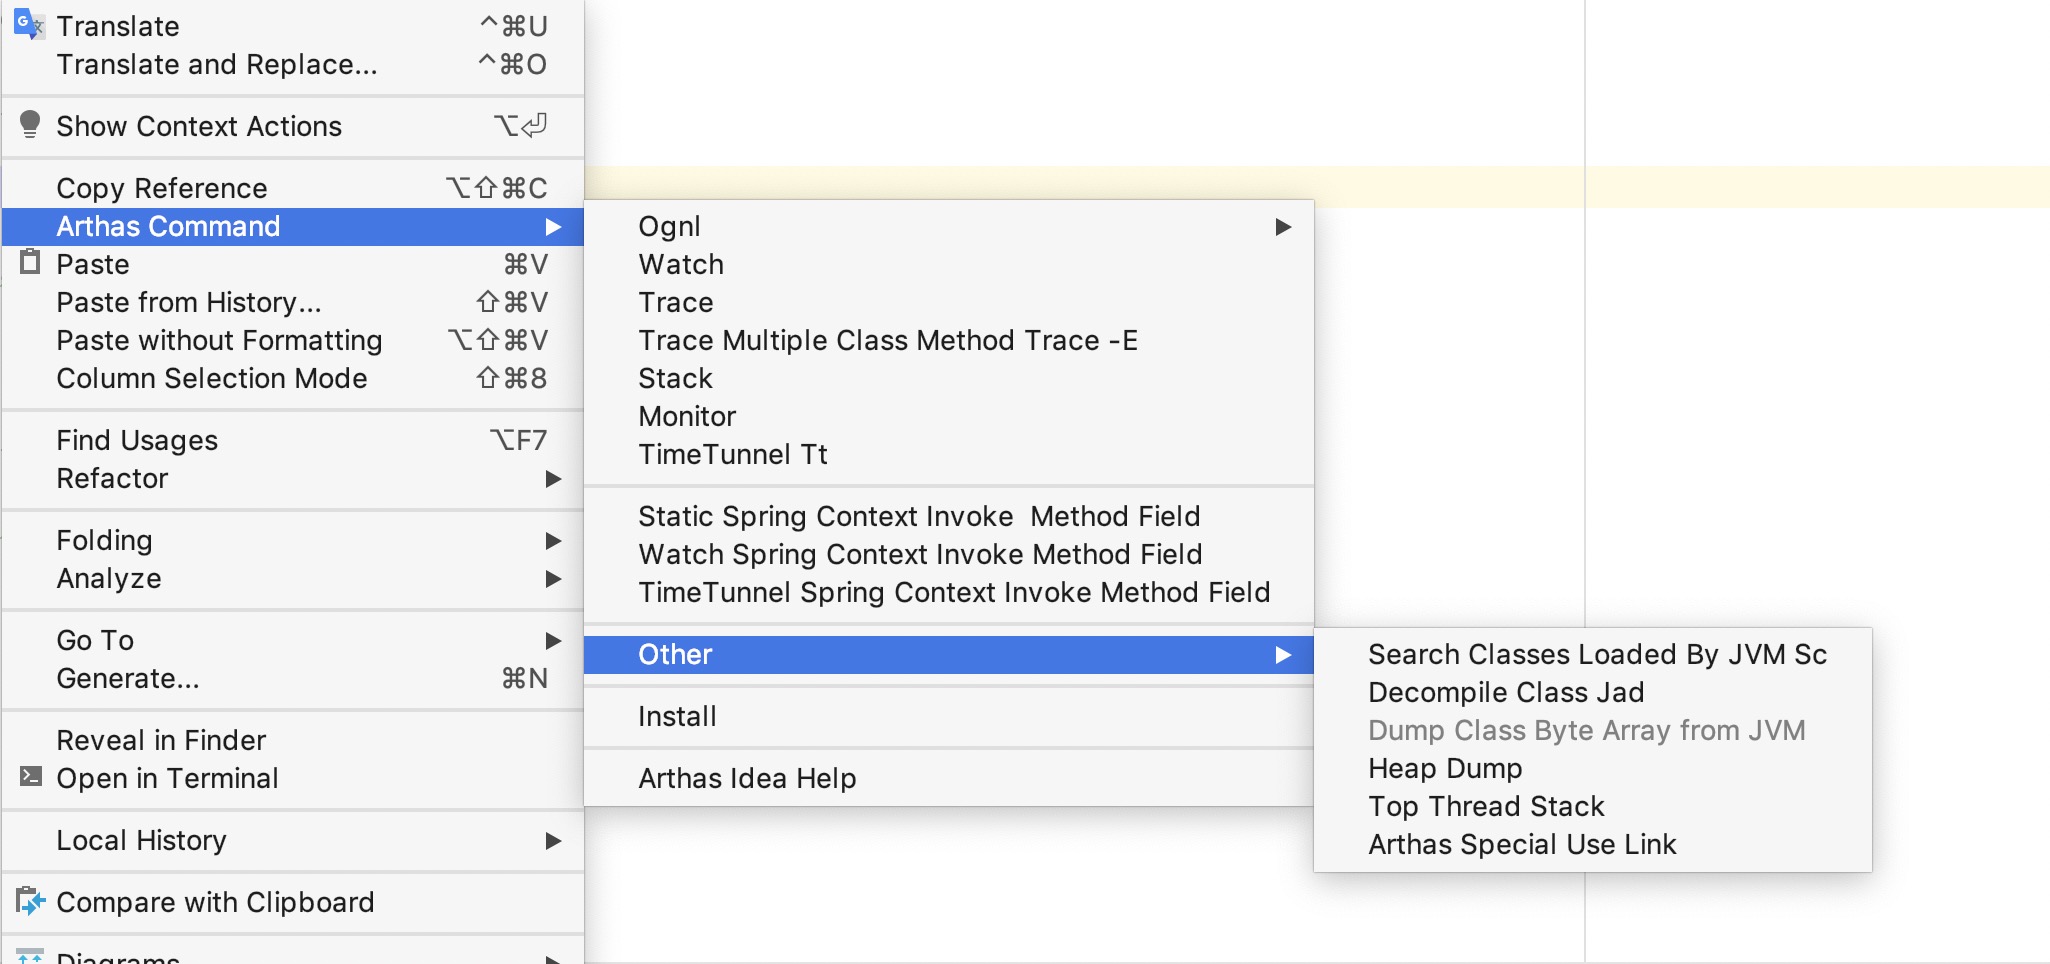Choose Reveal in Finder
2050x964 pixels.
point(293,740)
